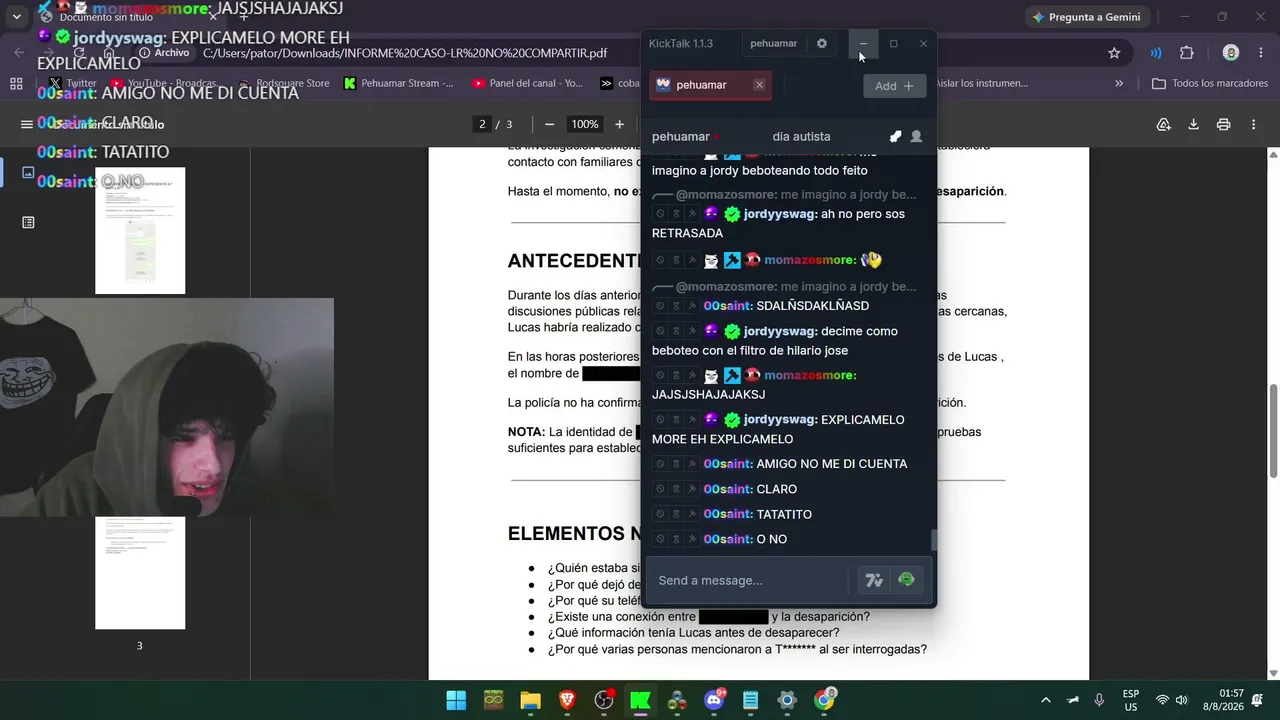This screenshot has height=720, width=1280.
Task: Click the pehuamar user button in KickTalk title bar
Action: [x=773, y=44]
